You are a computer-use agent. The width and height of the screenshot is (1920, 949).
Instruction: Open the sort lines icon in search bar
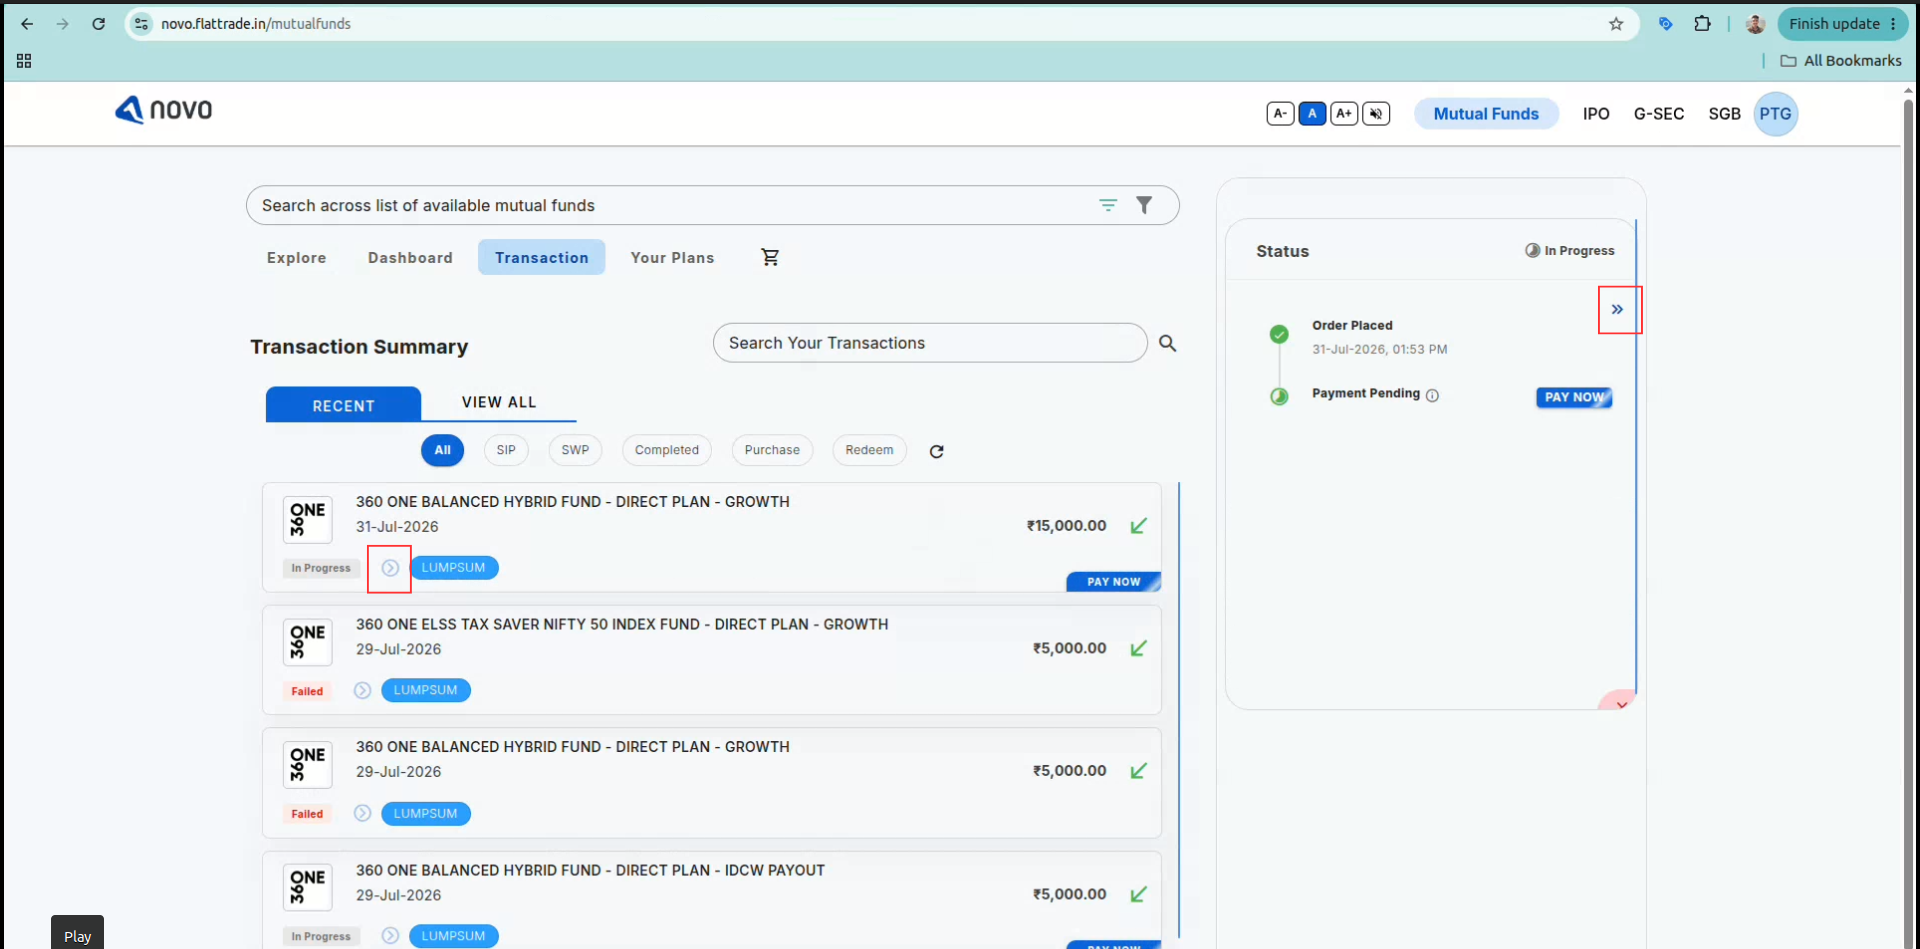[x=1108, y=205]
